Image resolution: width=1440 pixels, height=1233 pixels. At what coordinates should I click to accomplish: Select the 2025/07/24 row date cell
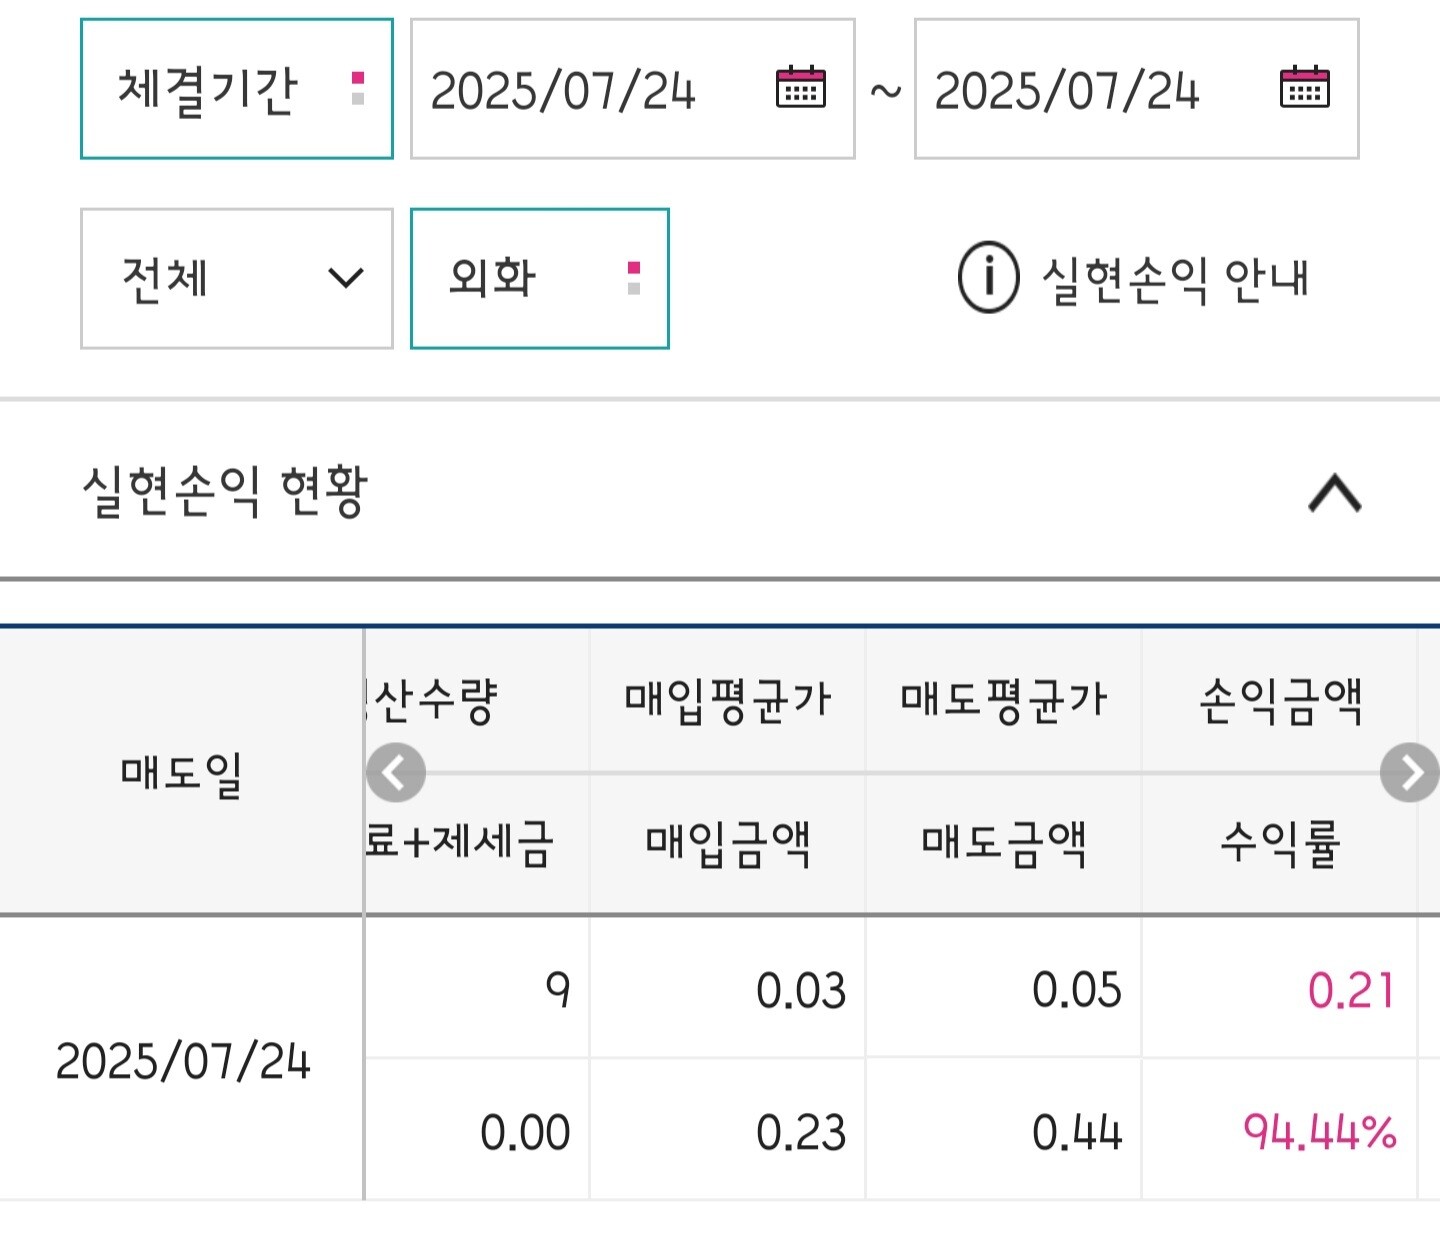tap(182, 1060)
